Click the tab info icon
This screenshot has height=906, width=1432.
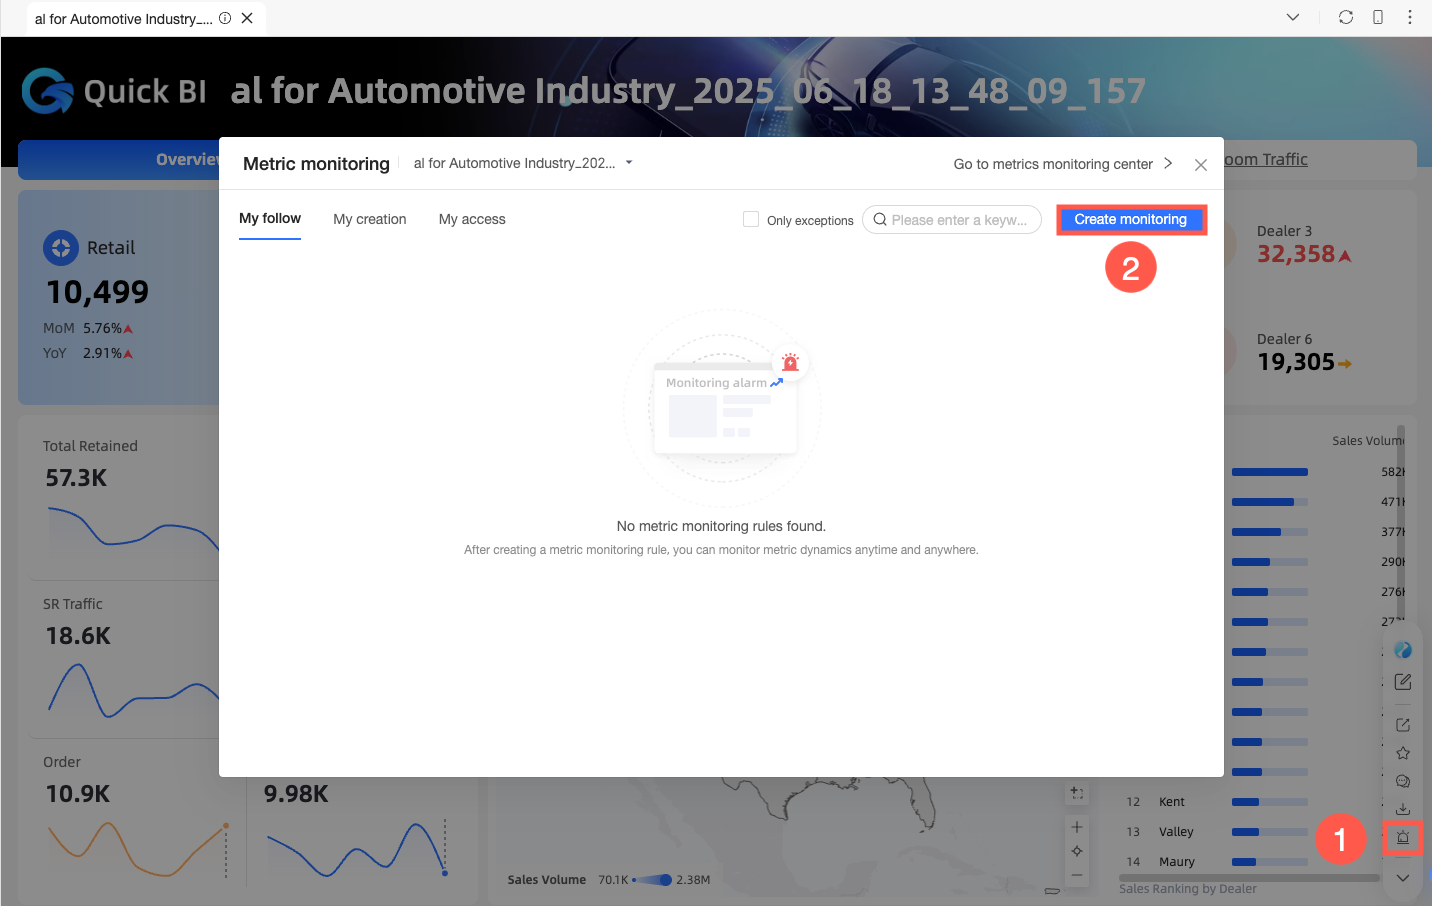coord(225,18)
